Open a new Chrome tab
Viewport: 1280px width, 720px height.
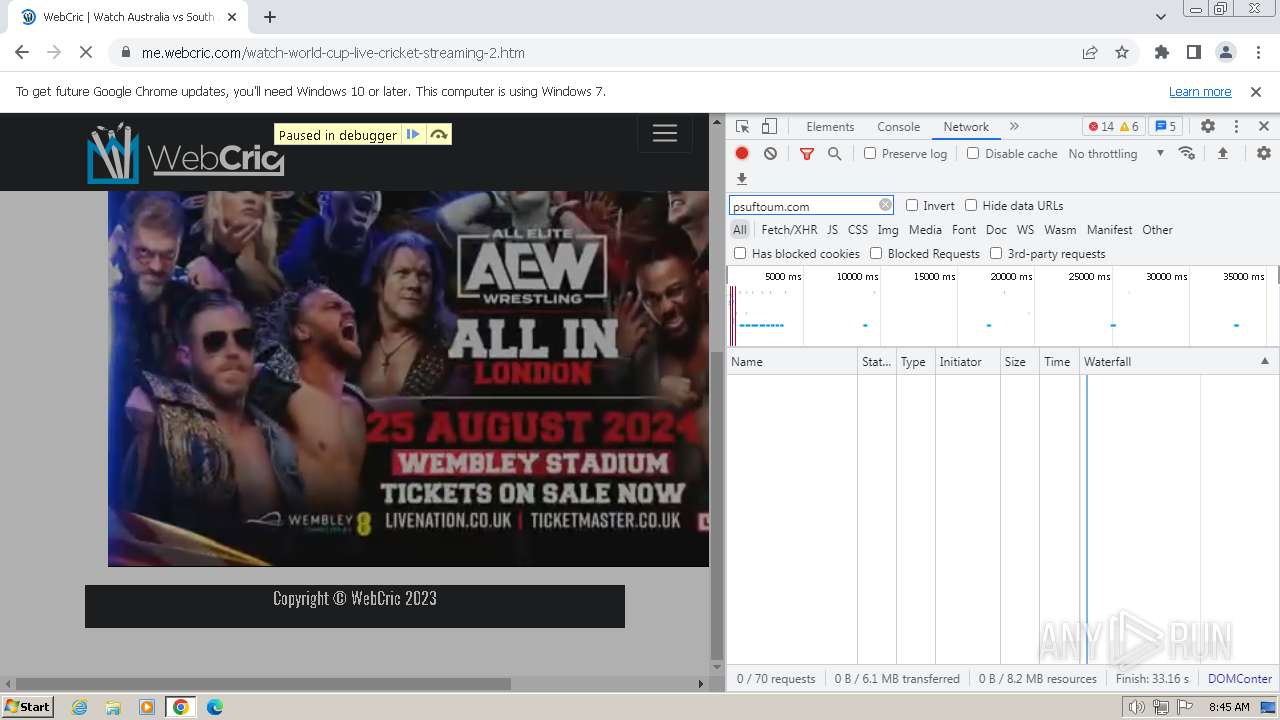(270, 17)
